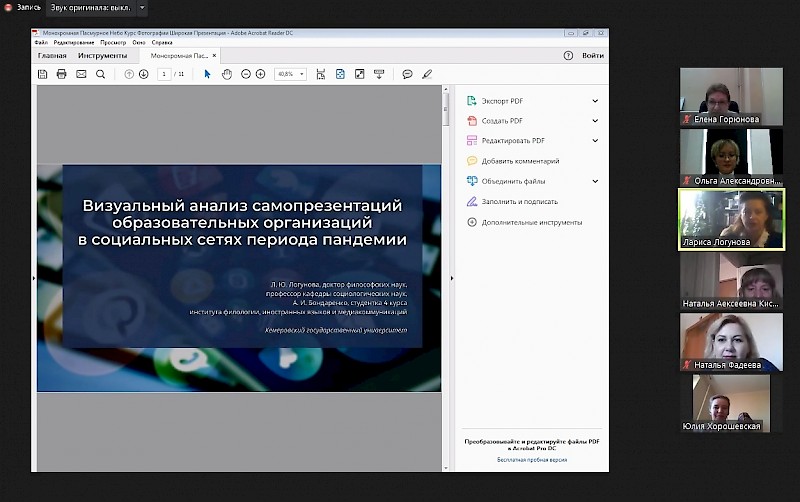Click the Save file icon in toolbar

[x=43, y=74]
